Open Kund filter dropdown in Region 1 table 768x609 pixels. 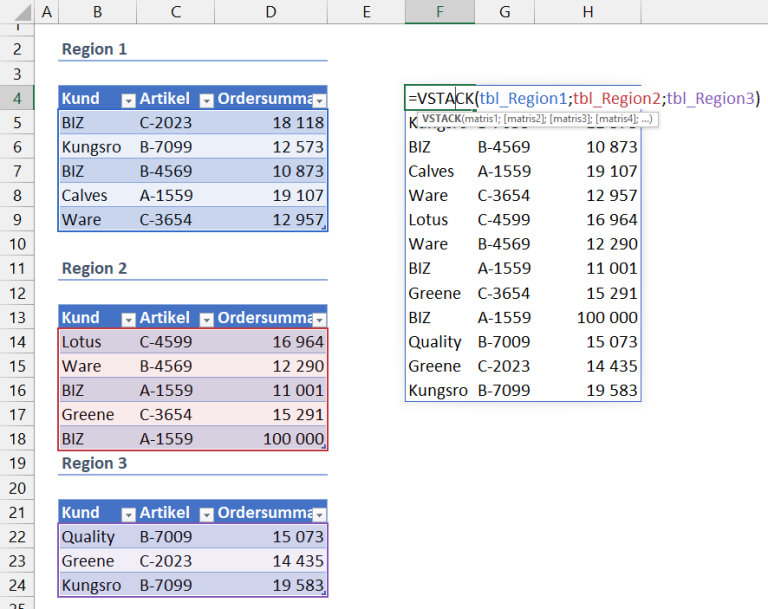pyautogui.click(x=127, y=100)
